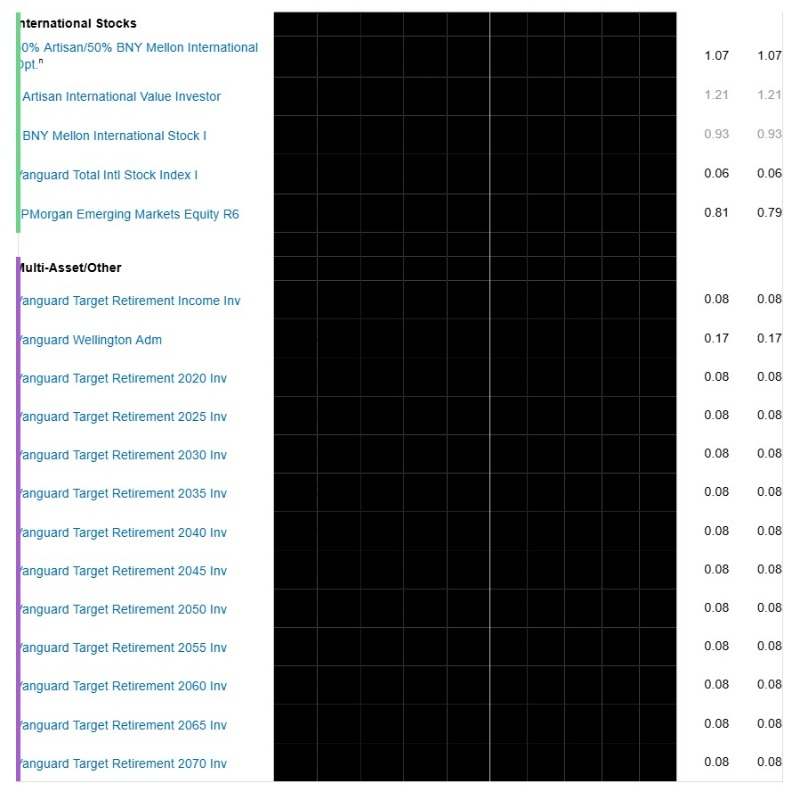Open Vanguard Target Retirement Income Inv
This screenshot has height=800, width=800.
pyautogui.click(x=129, y=301)
